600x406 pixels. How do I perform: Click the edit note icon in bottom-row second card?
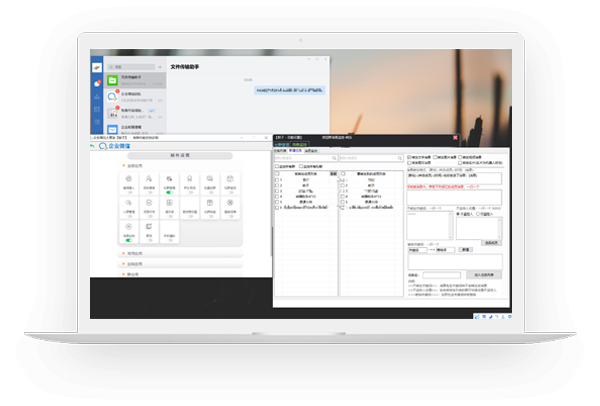(149, 227)
